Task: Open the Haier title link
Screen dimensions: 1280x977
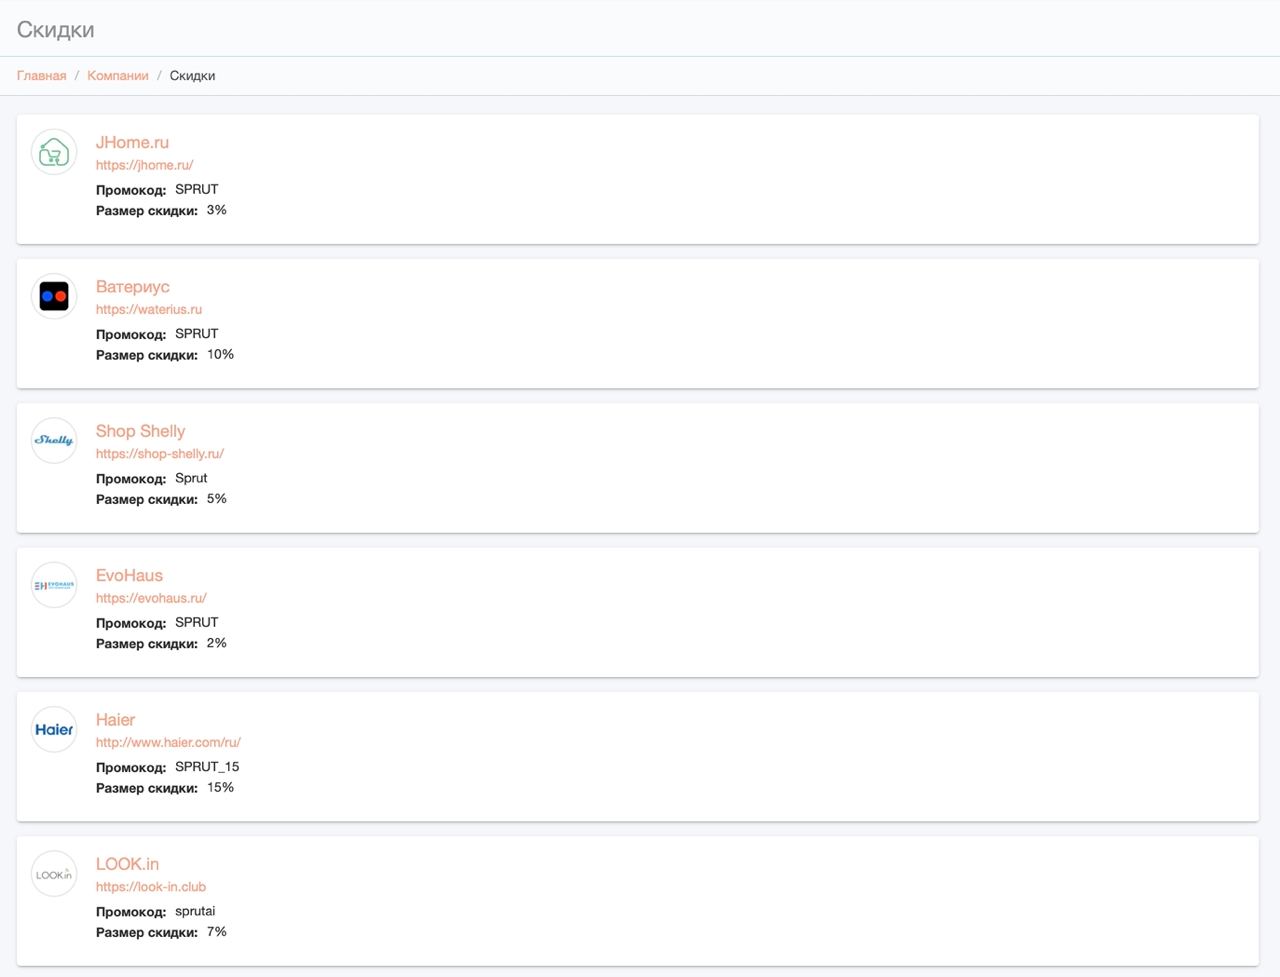Action: 115,720
